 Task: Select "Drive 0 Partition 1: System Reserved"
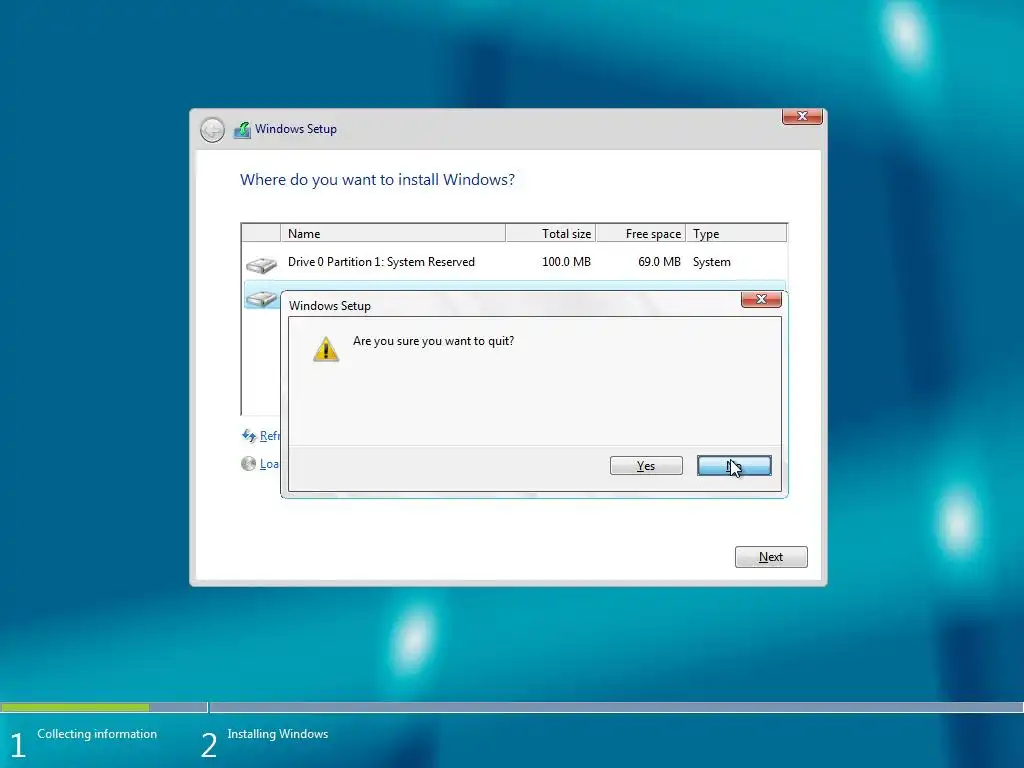(381, 262)
